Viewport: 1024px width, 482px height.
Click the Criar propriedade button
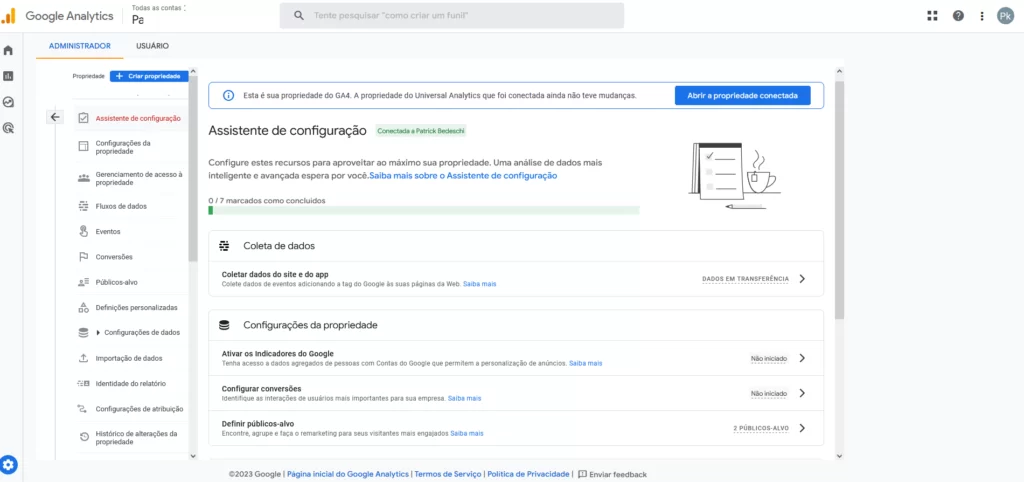point(149,76)
